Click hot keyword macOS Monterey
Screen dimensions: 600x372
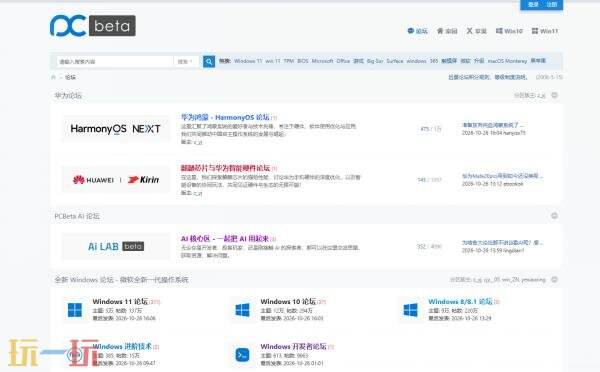(x=507, y=61)
